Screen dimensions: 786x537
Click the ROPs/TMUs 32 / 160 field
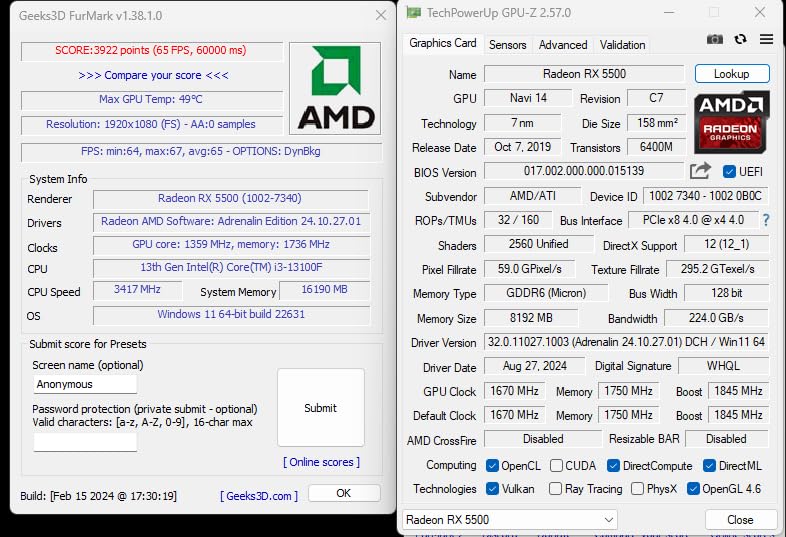518,220
